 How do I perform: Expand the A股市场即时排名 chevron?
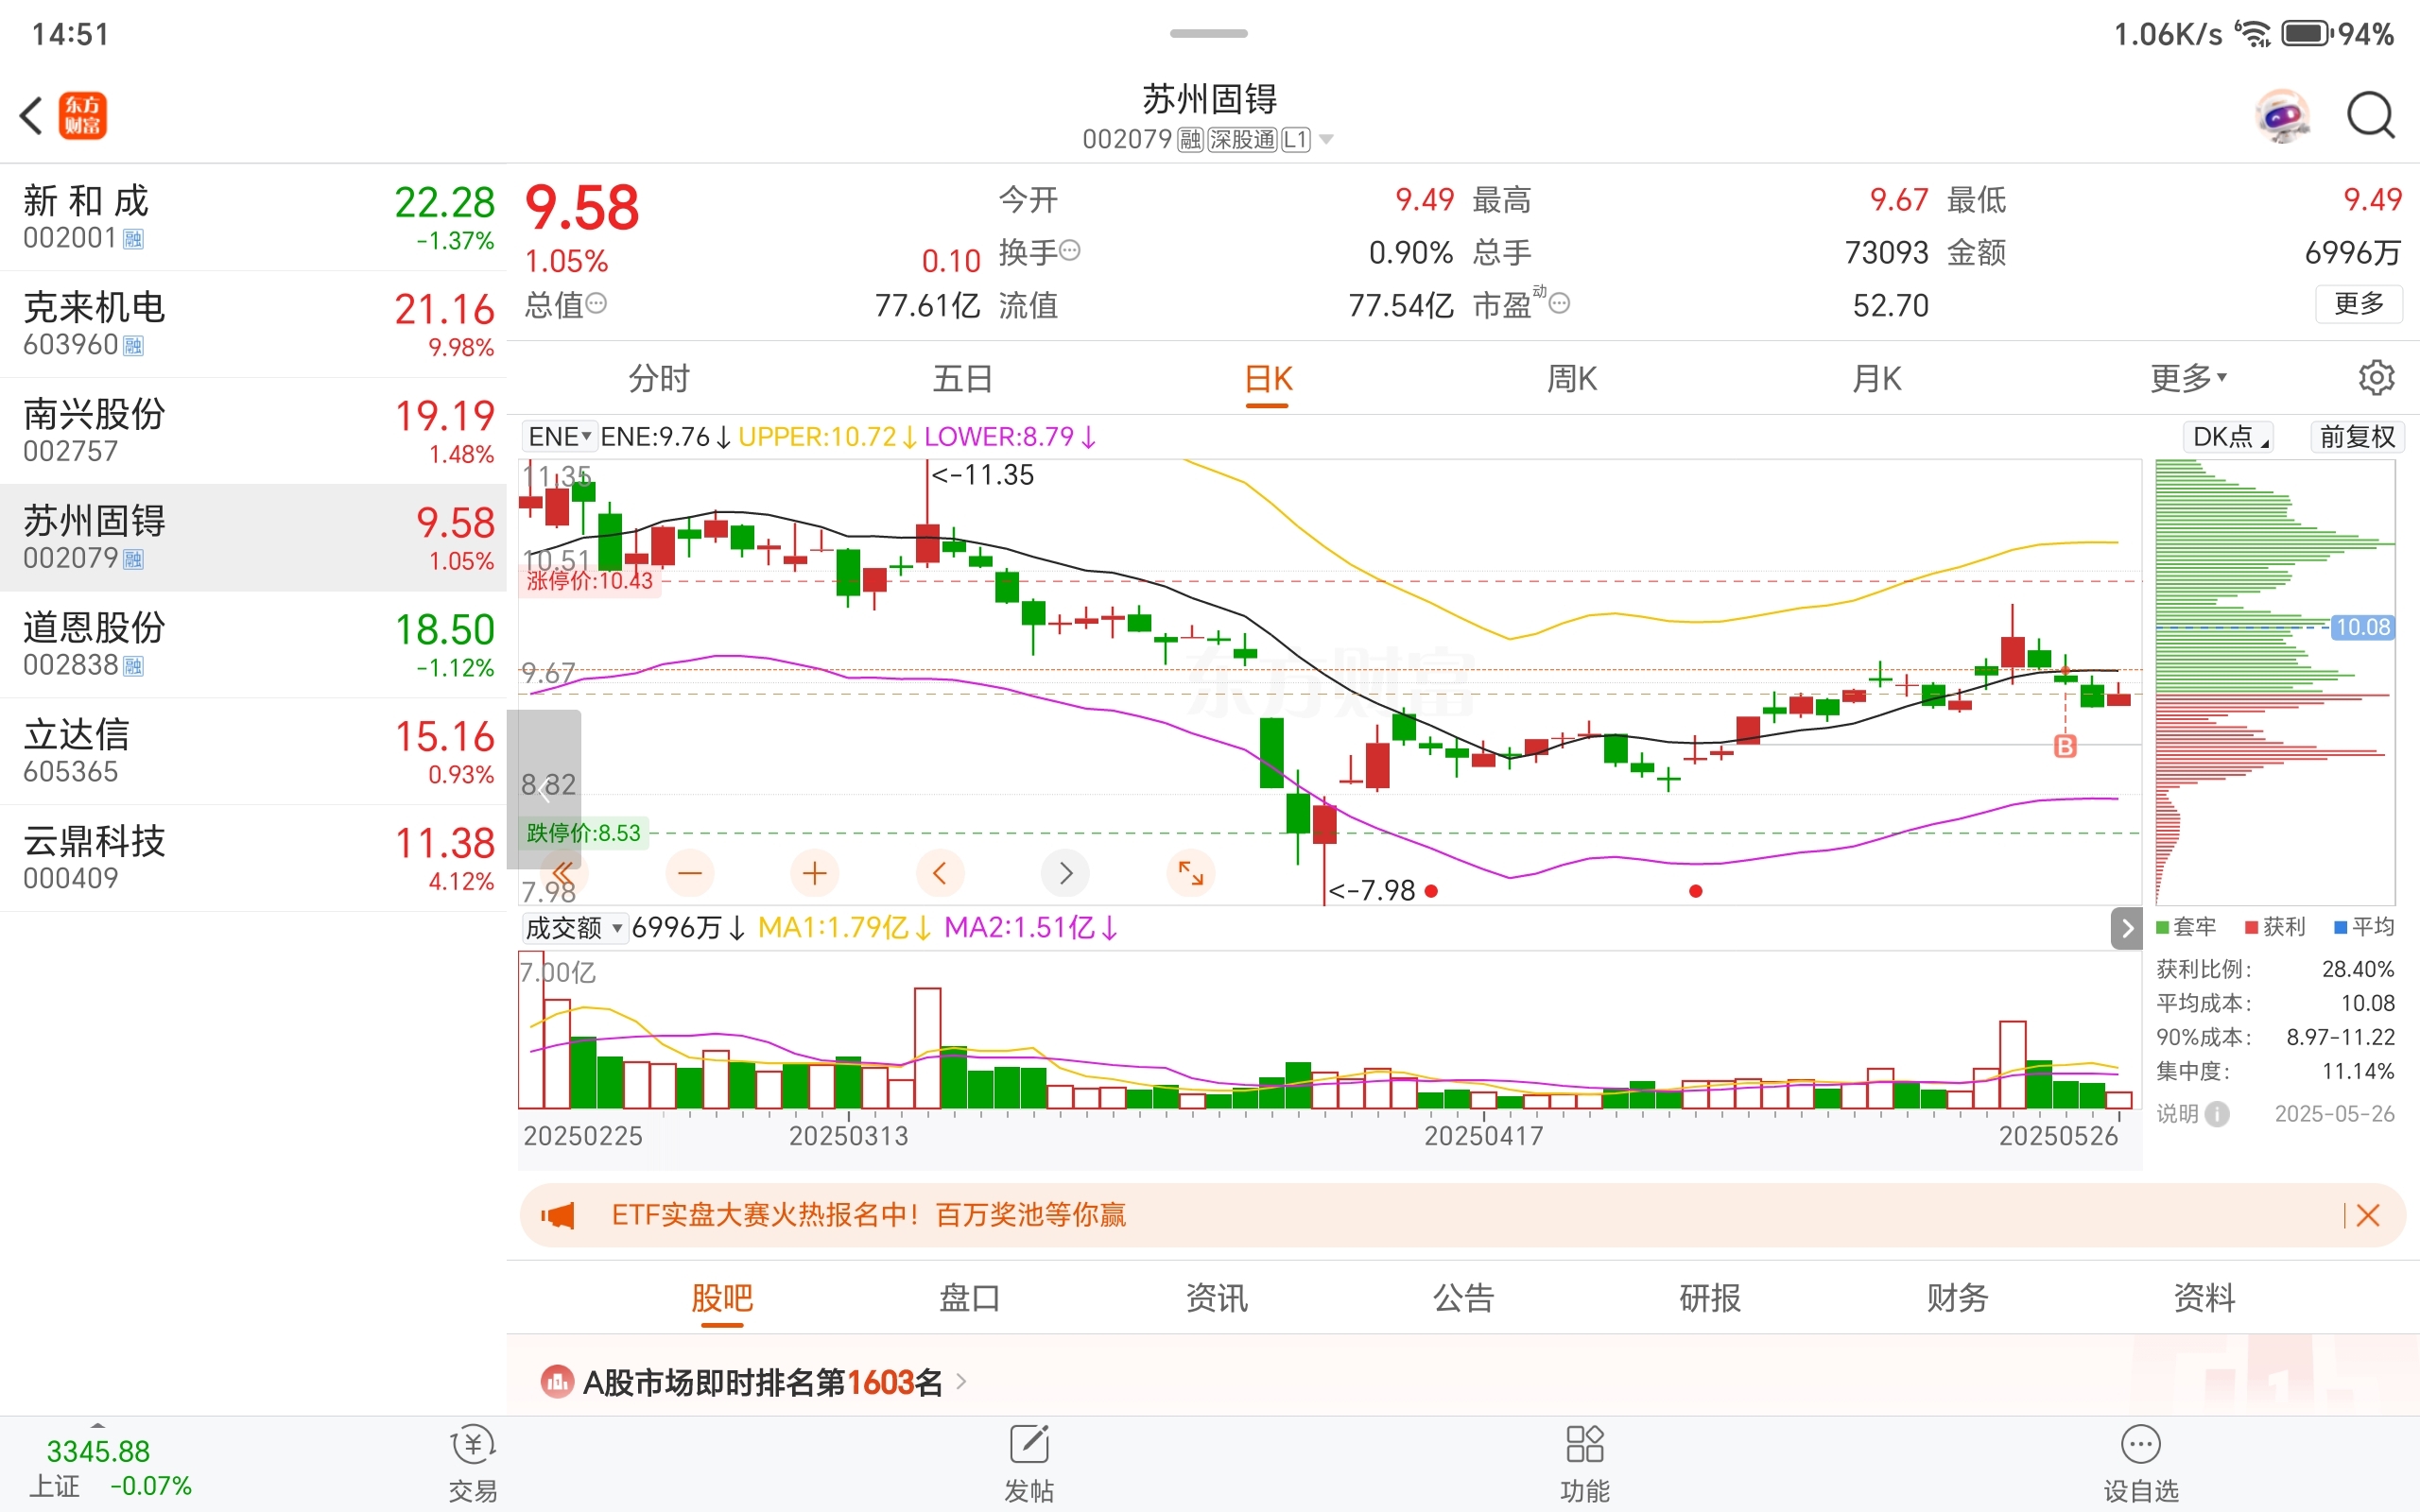pyautogui.click(x=961, y=1382)
